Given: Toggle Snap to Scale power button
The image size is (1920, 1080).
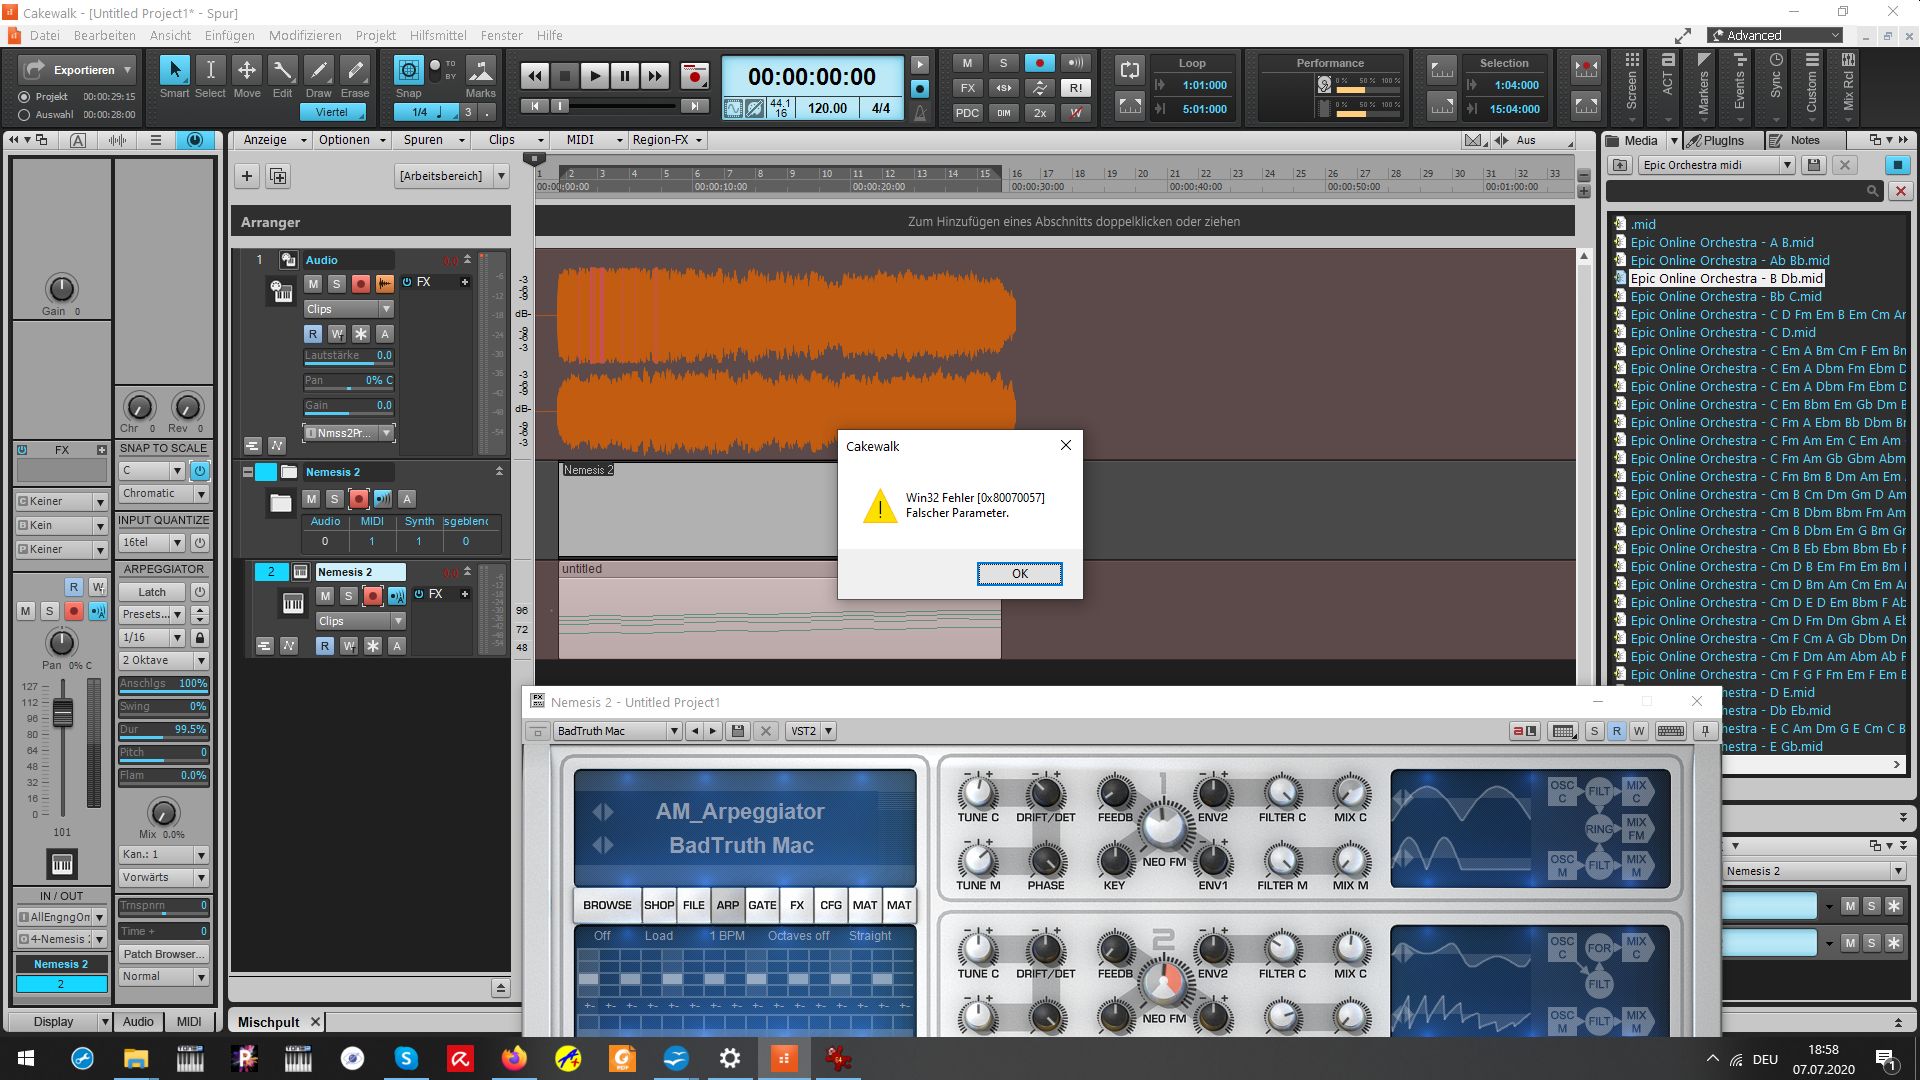Looking at the screenshot, I should tap(200, 470).
